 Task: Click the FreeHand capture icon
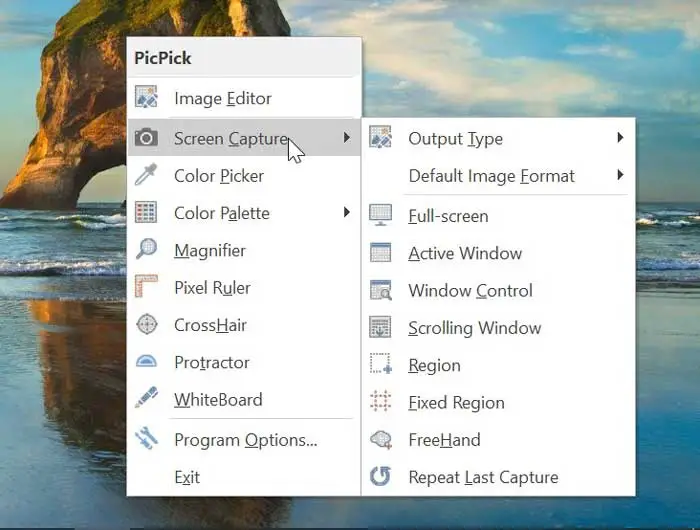click(x=380, y=440)
